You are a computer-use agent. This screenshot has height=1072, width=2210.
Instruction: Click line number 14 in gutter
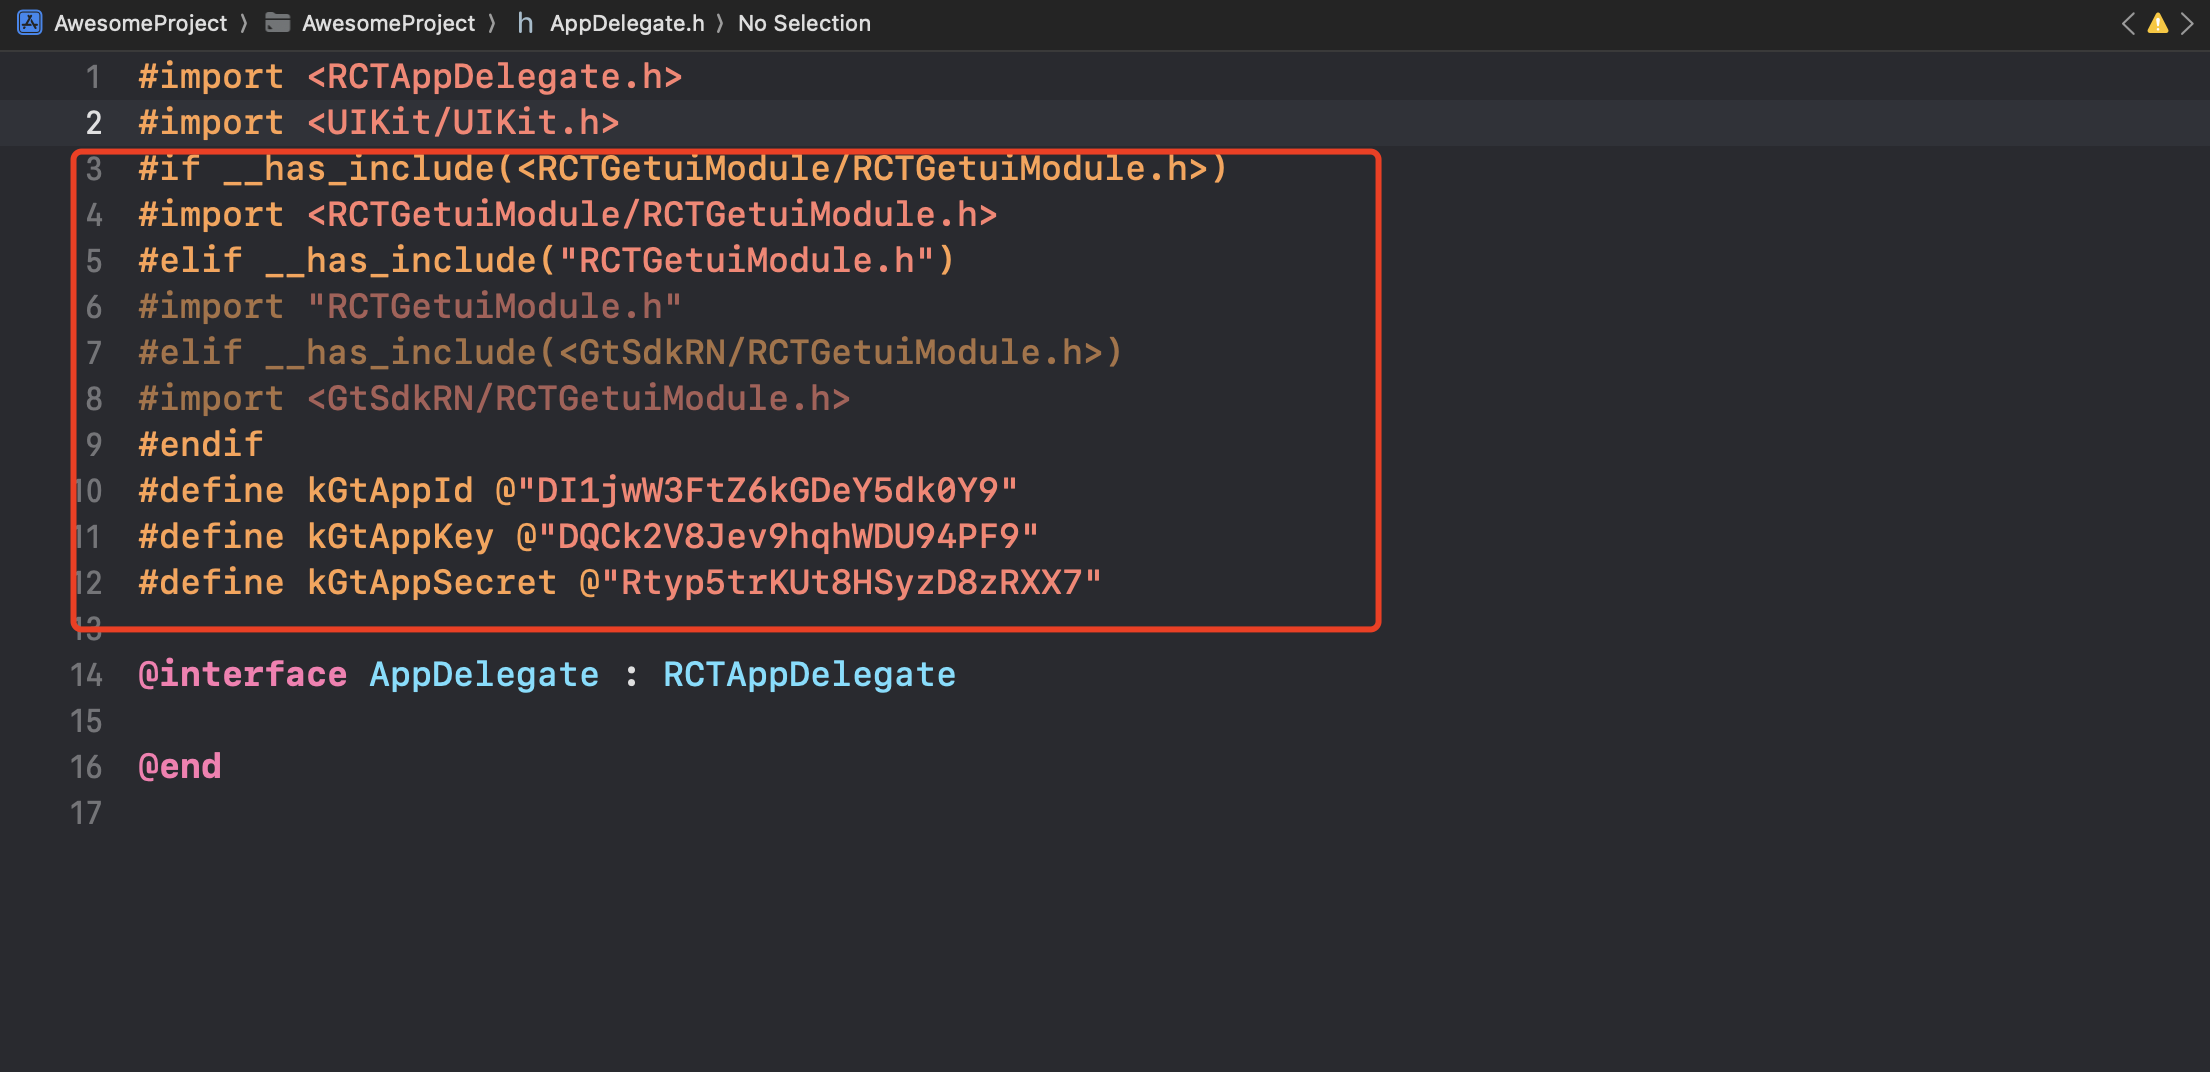tap(86, 675)
